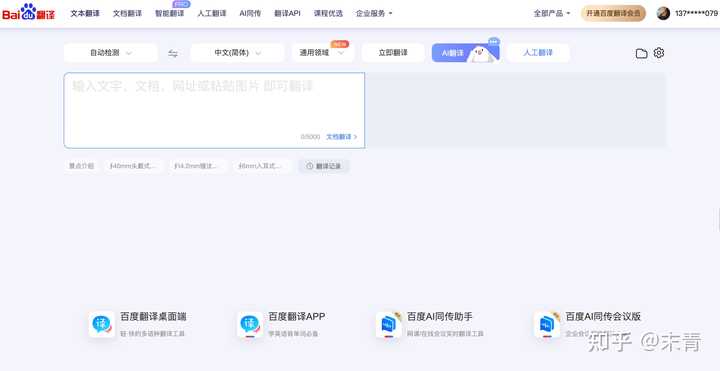Click the 百度AI同传助手 icon
The height and width of the screenshot is (371, 720).
(388, 324)
